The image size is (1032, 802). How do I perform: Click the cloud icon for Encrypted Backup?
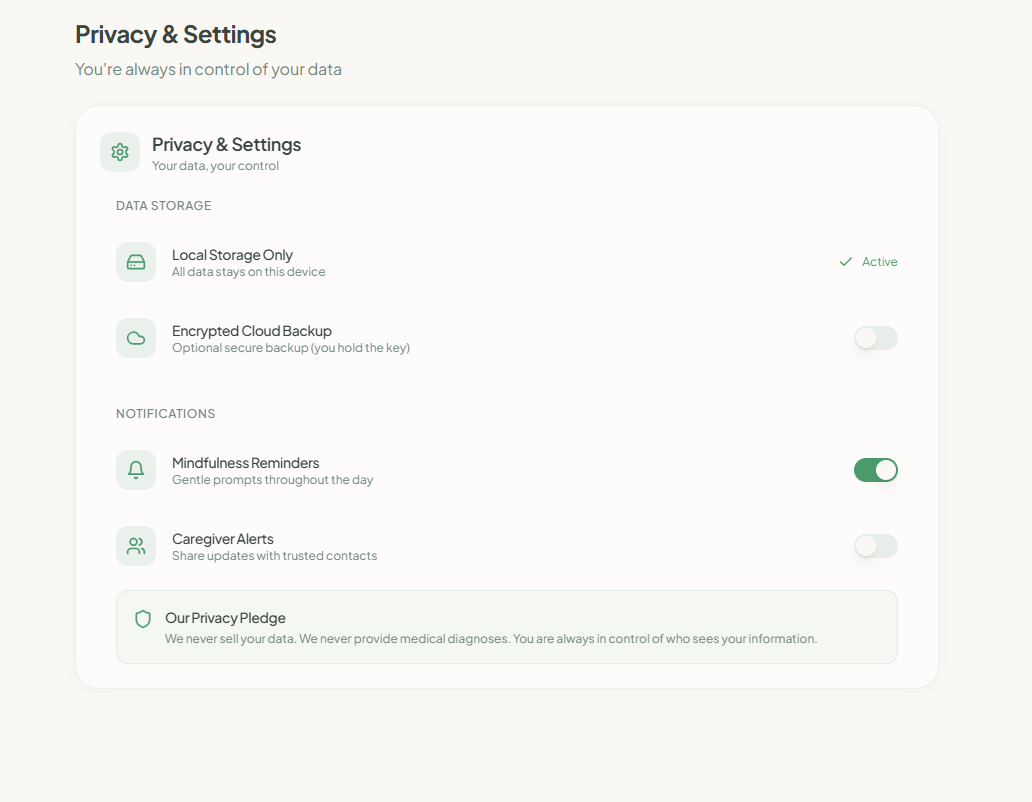(x=136, y=338)
